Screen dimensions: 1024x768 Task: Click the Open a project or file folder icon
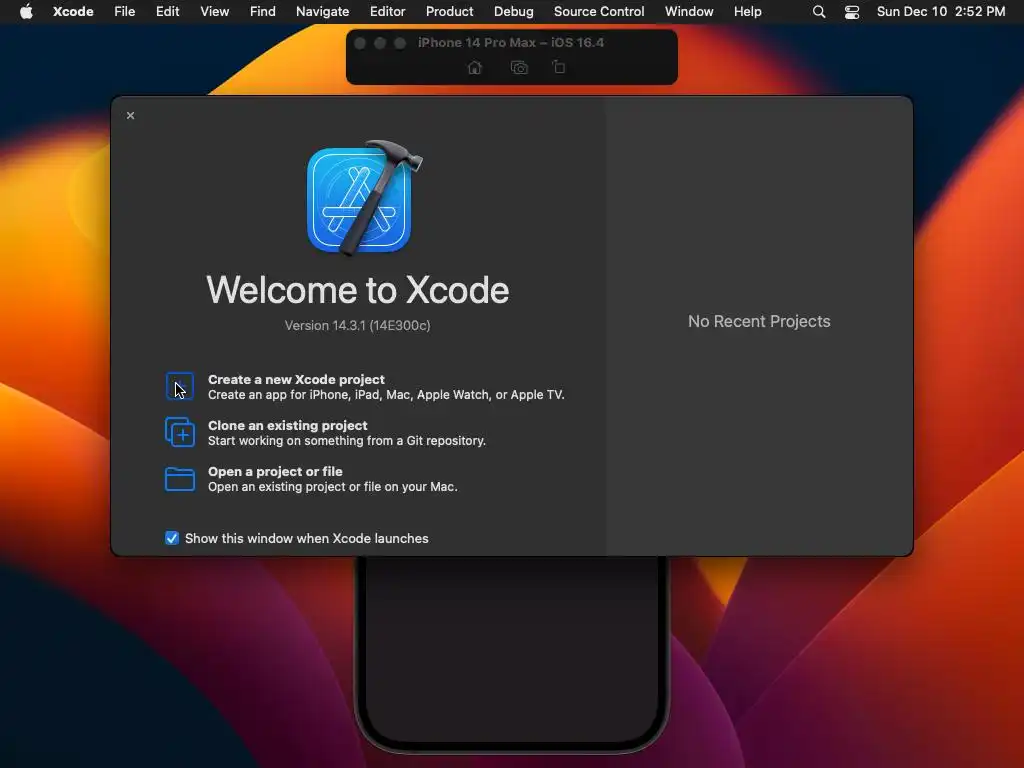pyautogui.click(x=180, y=479)
